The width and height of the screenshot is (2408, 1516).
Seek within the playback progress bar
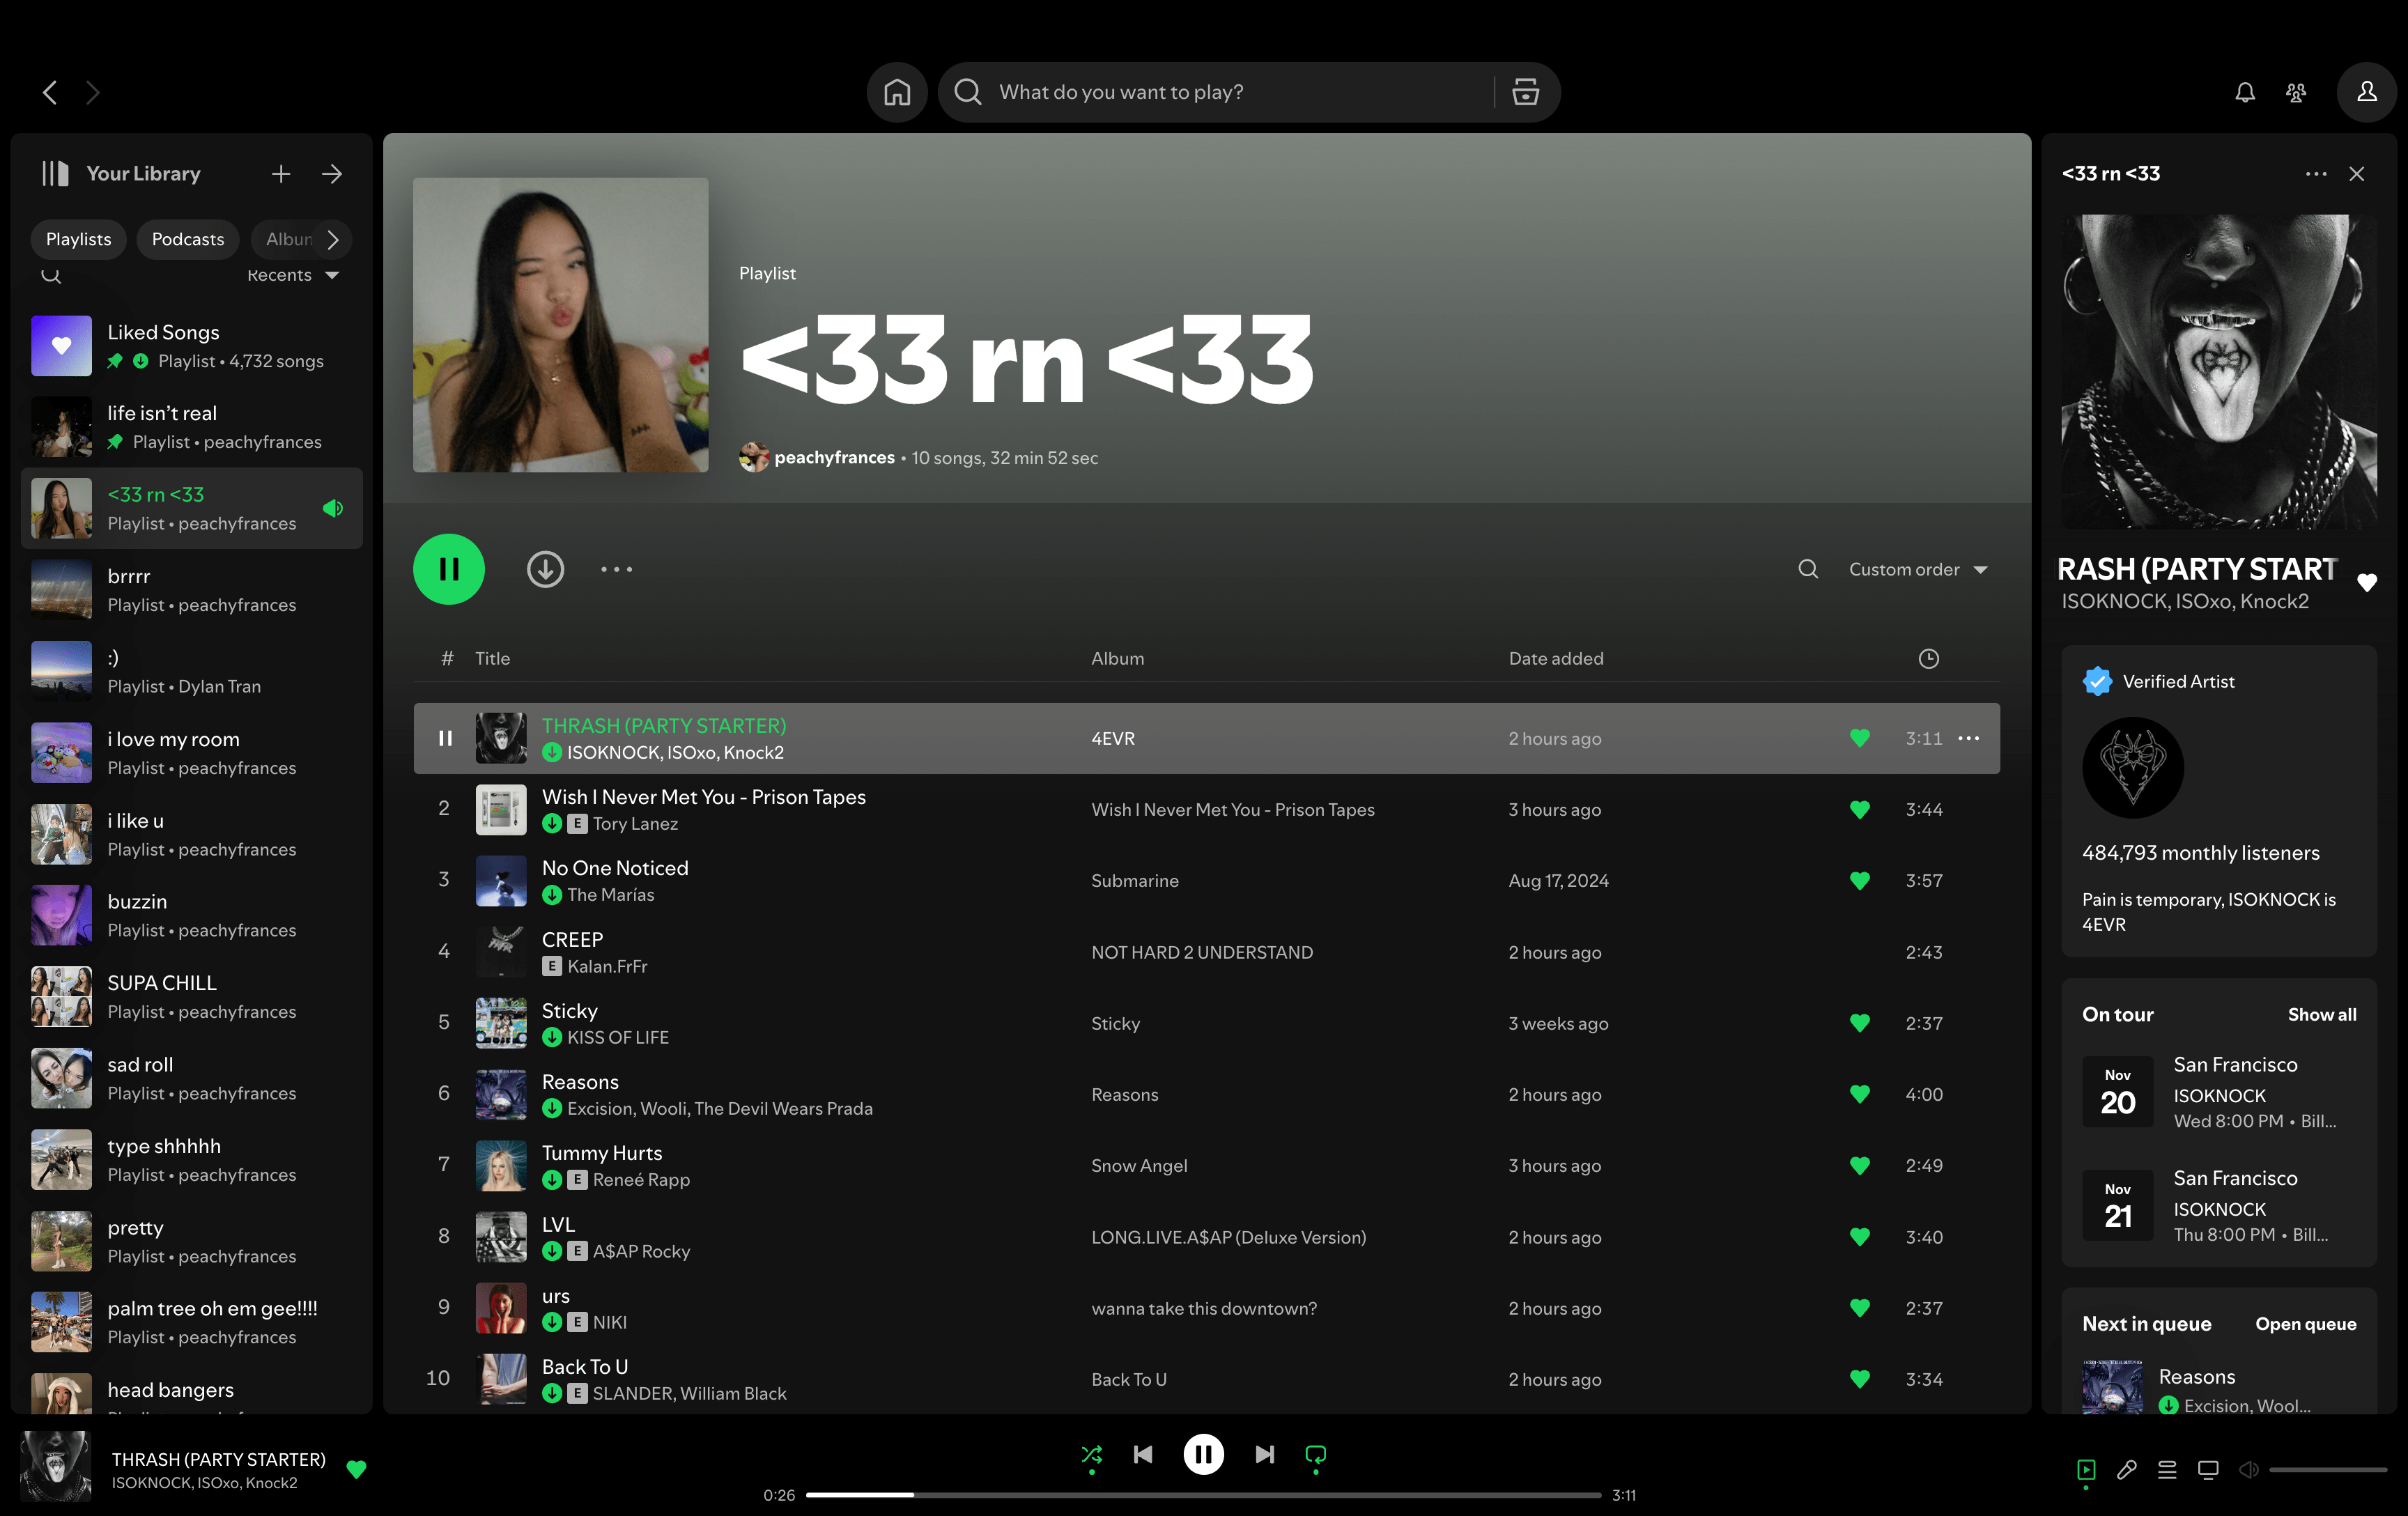point(1203,1495)
